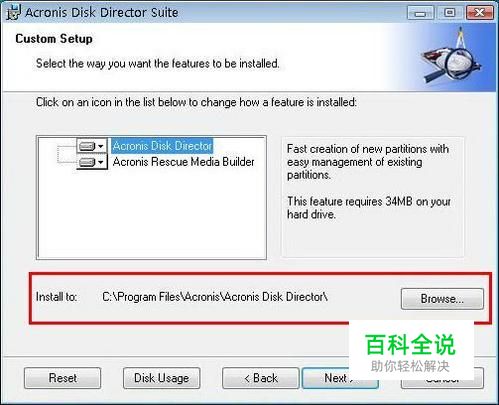Select the Acronis Rescue Media Builder feature
The image size is (499, 405).
pos(183,162)
